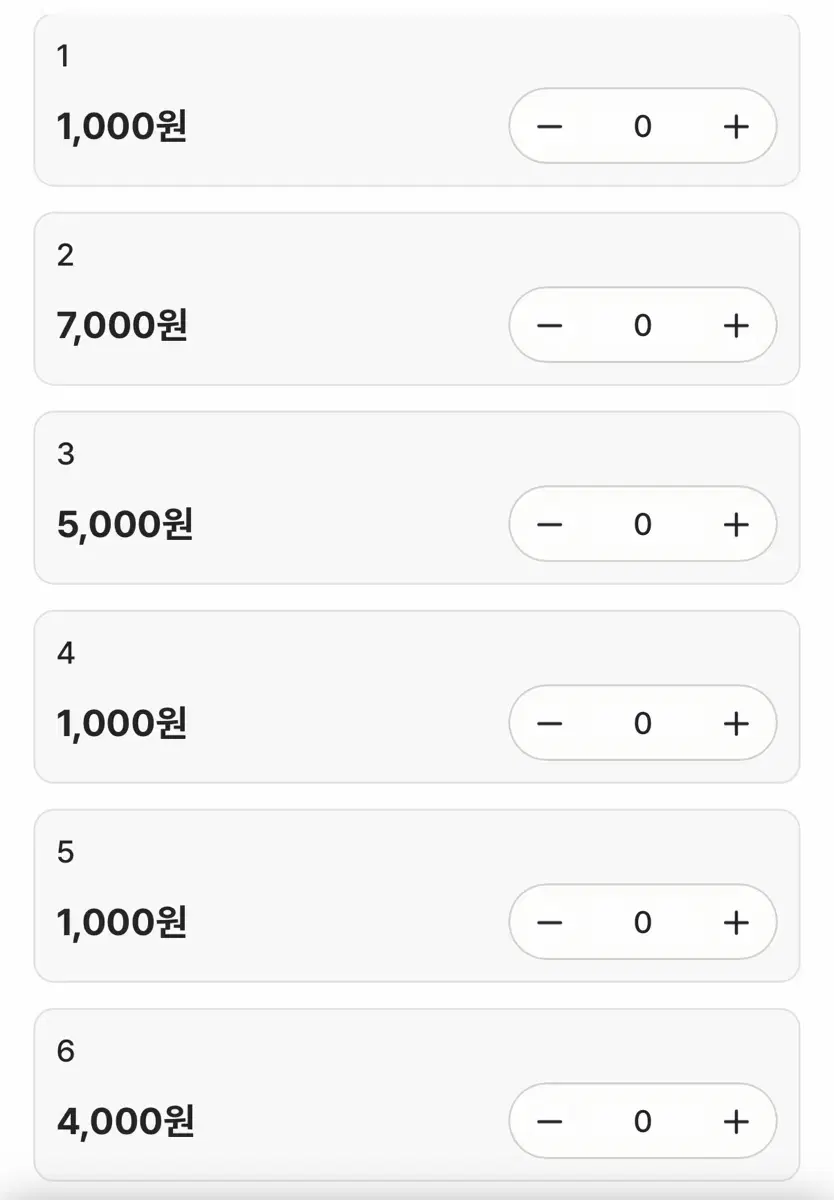The image size is (834, 1200).
Task: Tap minus icon on item 2 (7,000원)
Action: point(550,325)
